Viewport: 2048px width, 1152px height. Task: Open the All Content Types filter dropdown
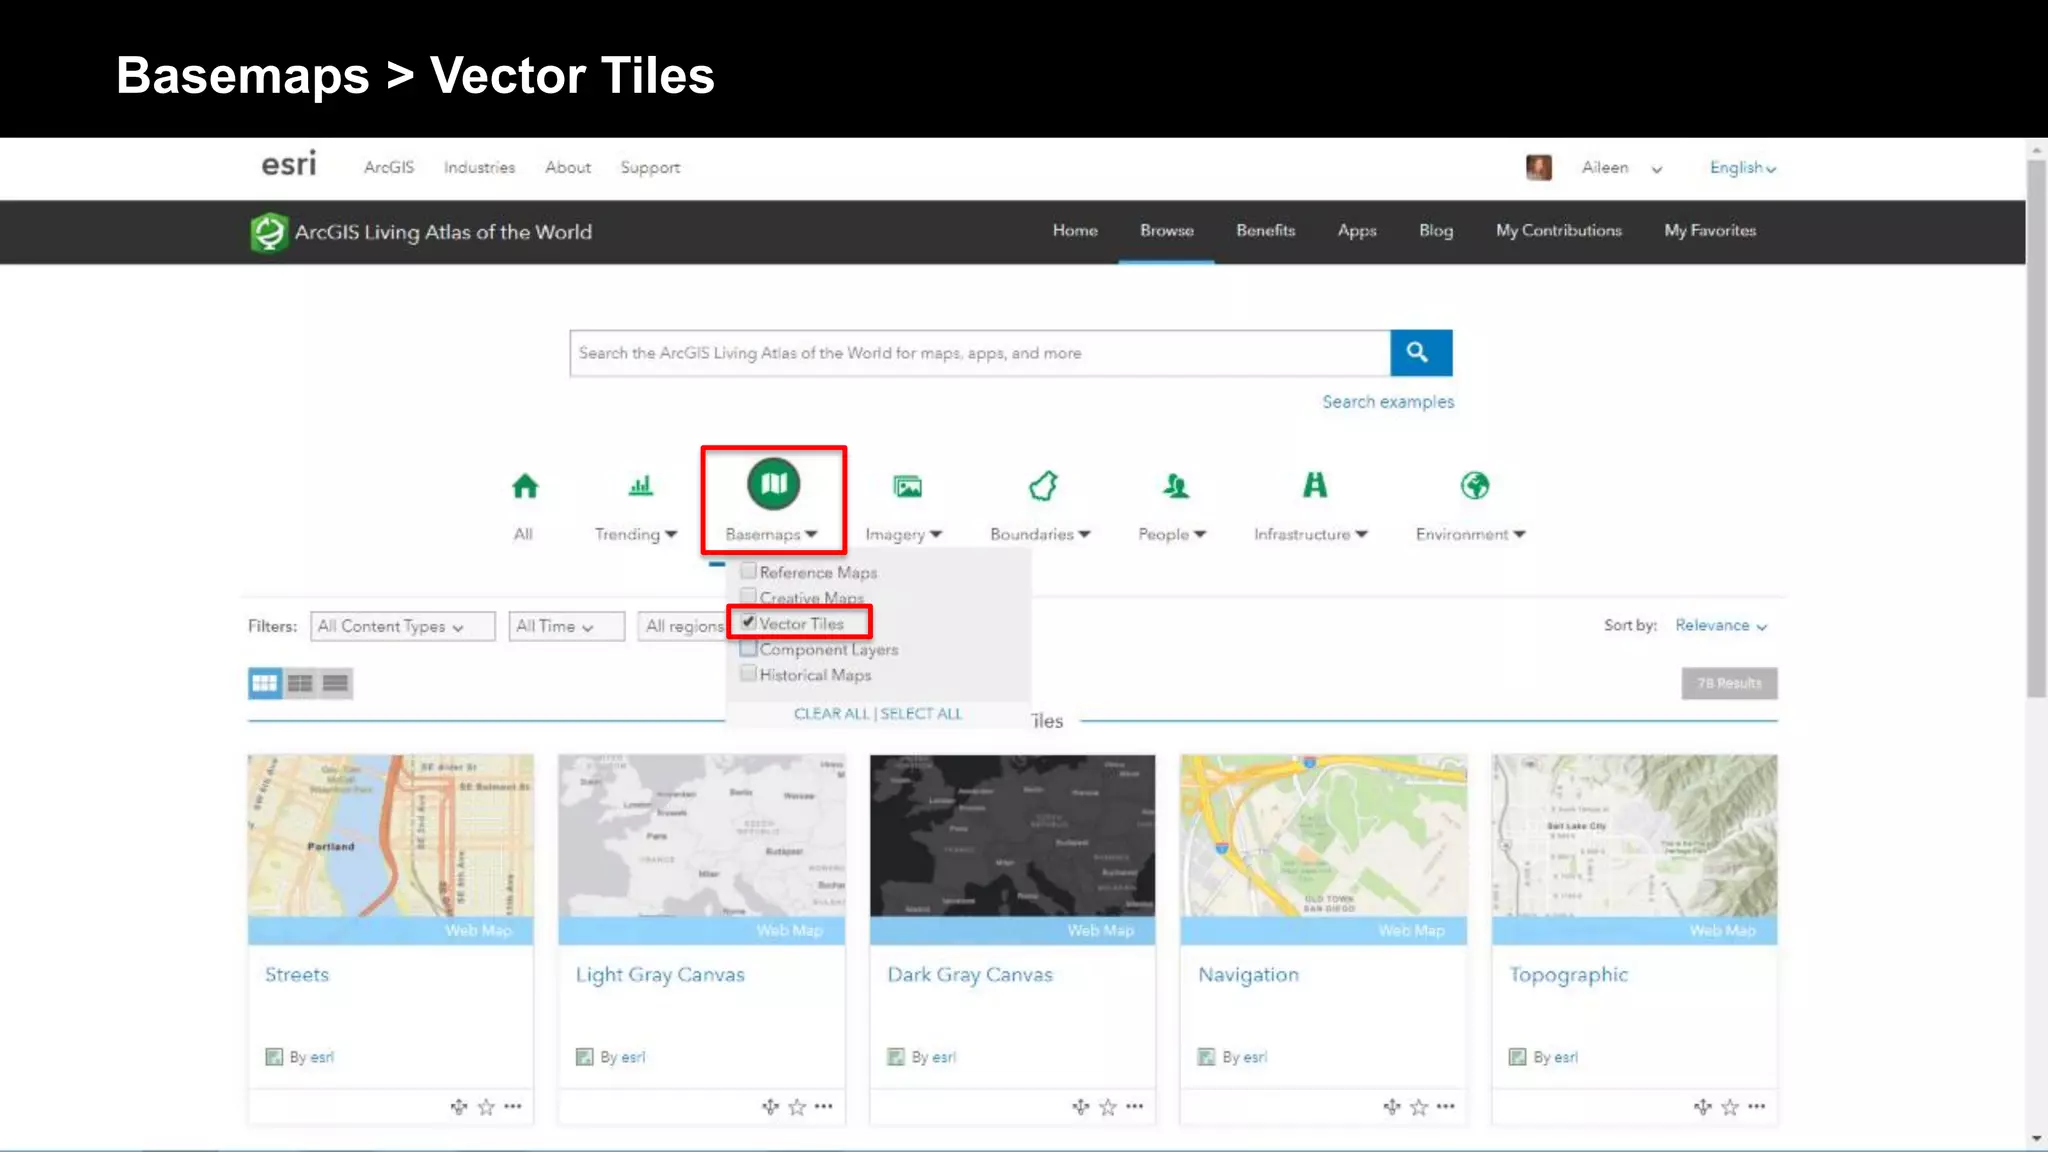tap(403, 626)
